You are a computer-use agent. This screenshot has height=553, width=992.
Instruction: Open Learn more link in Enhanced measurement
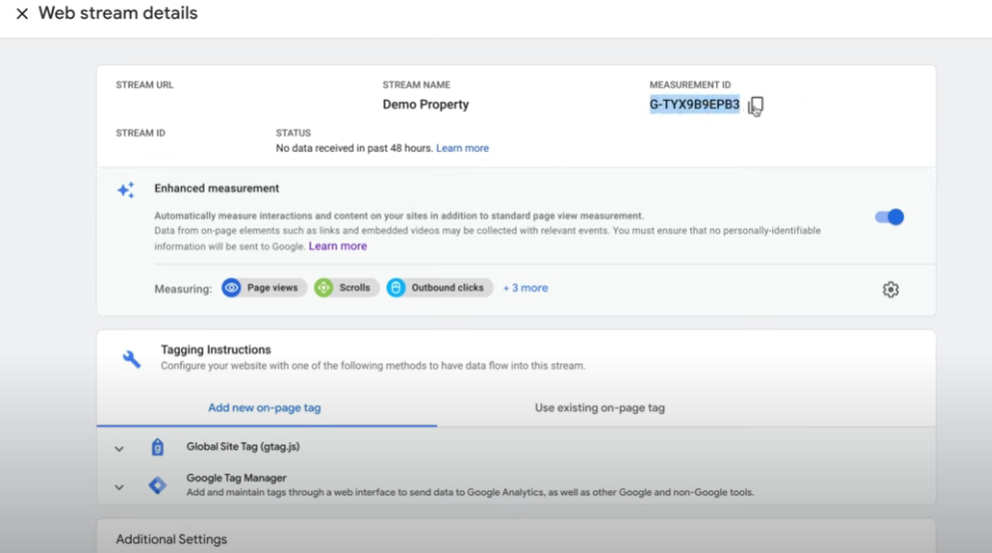tap(338, 246)
